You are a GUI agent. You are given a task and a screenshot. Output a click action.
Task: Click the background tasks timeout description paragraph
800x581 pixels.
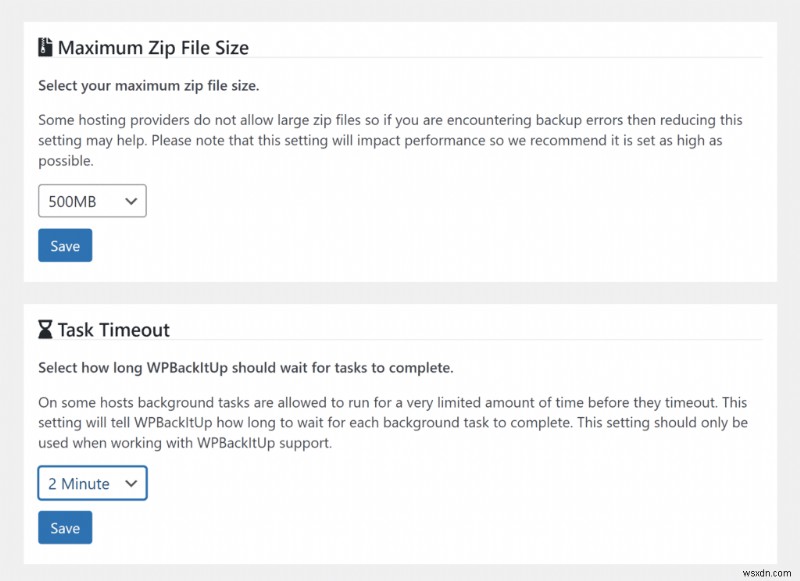tap(390, 422)
